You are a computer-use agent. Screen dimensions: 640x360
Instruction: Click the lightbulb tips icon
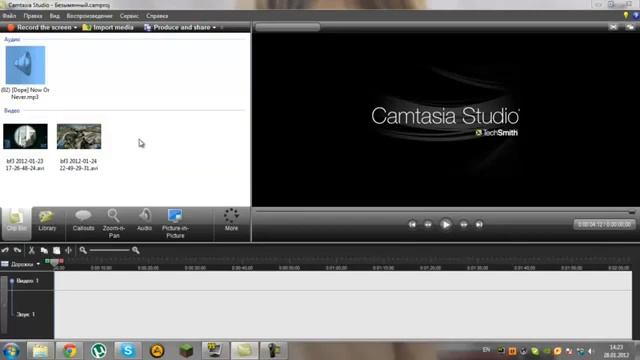626,16
